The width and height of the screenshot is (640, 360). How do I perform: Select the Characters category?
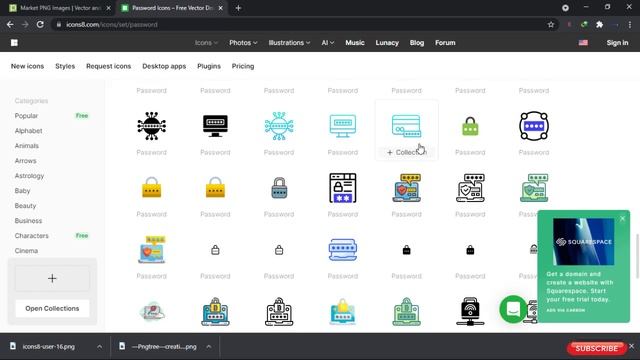click(x=31, y=236)
